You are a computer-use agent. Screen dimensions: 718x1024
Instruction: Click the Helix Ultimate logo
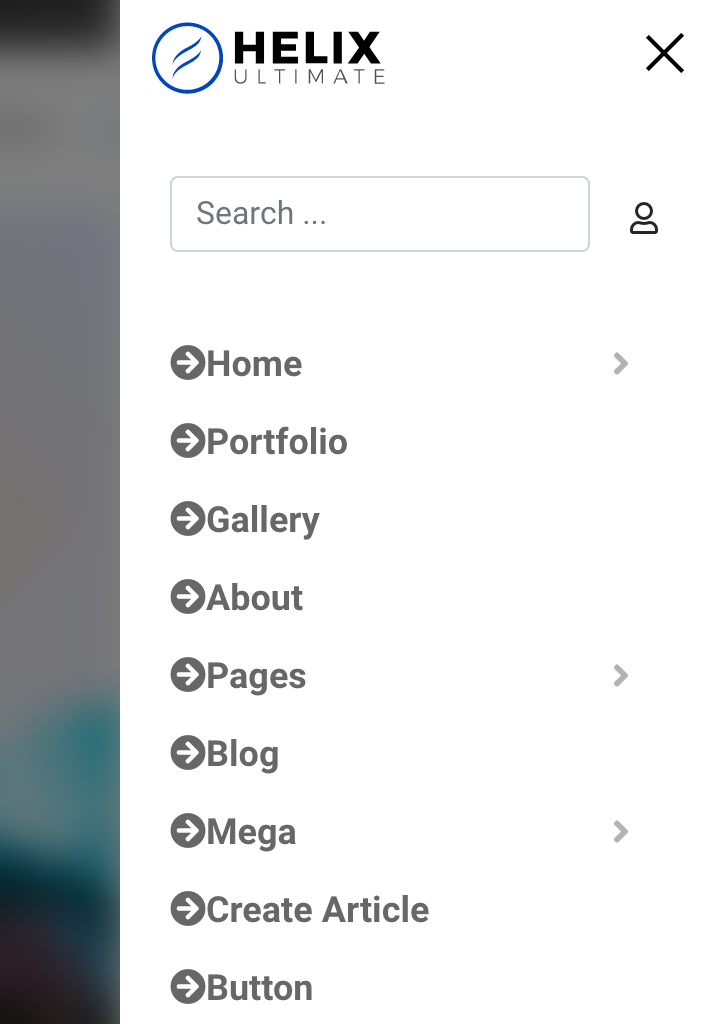click(268, 58)
